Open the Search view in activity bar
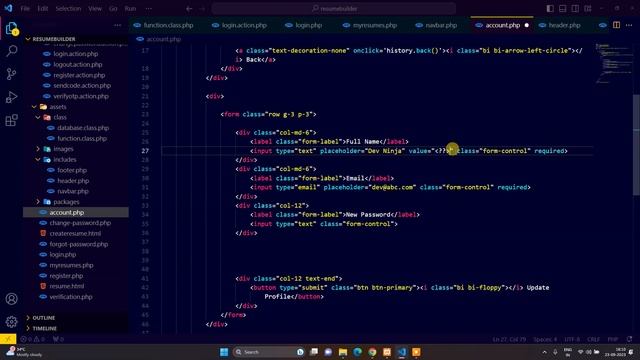 pyautogui.click(x=11, y=51)
